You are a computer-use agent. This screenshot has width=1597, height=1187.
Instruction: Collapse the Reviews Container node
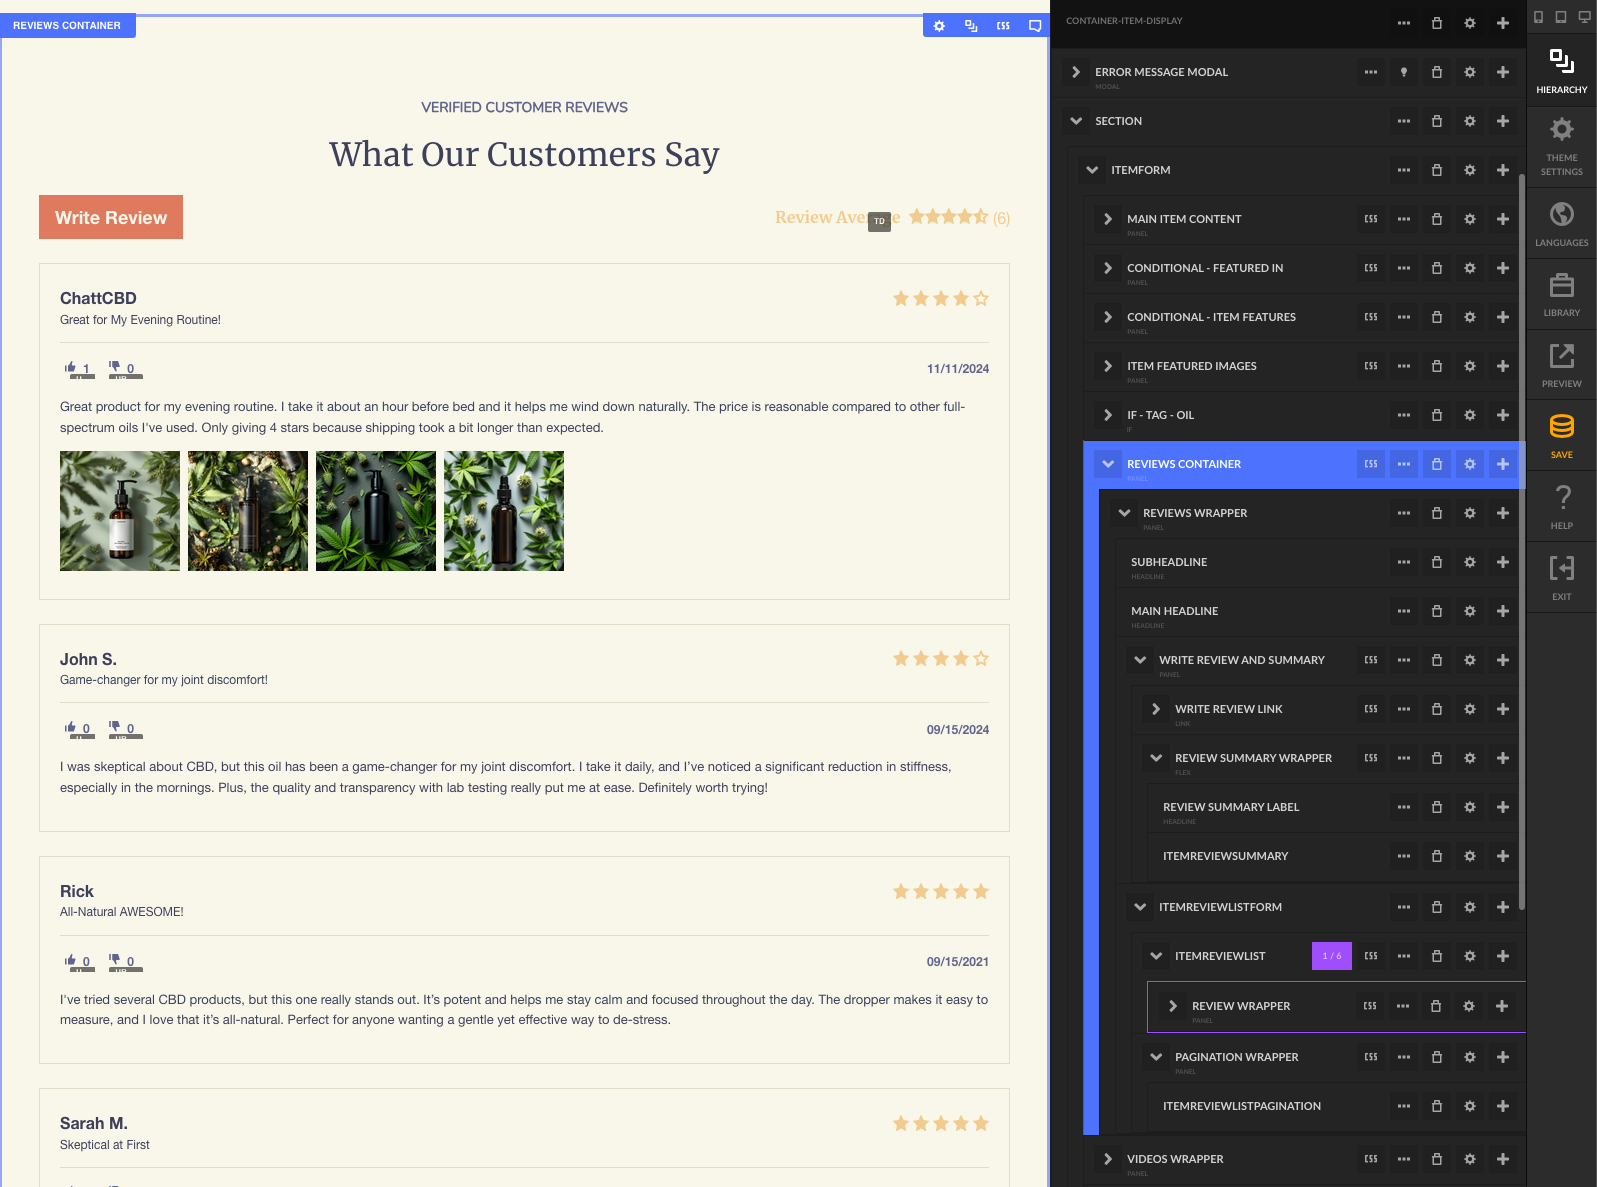[1108, 464]
